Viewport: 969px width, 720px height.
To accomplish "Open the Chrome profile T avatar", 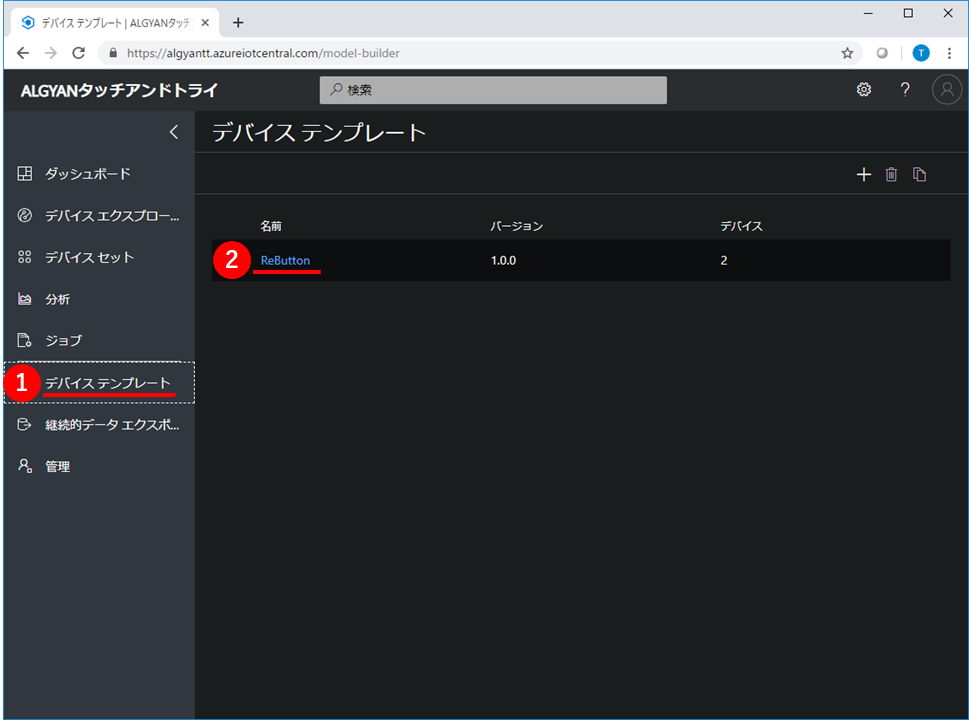I will (921, 53).
